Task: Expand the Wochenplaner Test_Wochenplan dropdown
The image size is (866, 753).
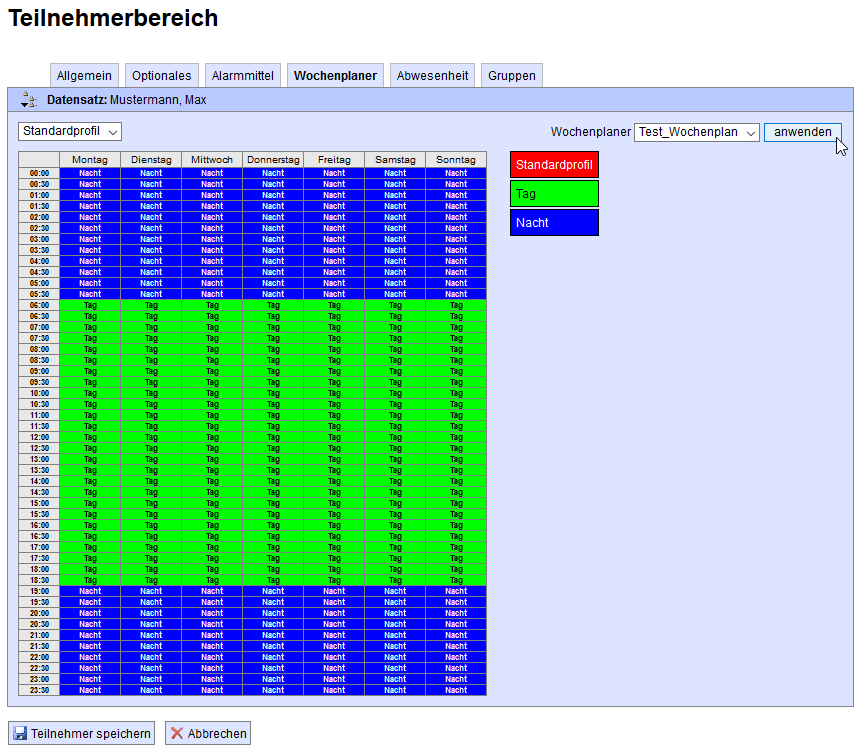Action: tap(697, 132)
